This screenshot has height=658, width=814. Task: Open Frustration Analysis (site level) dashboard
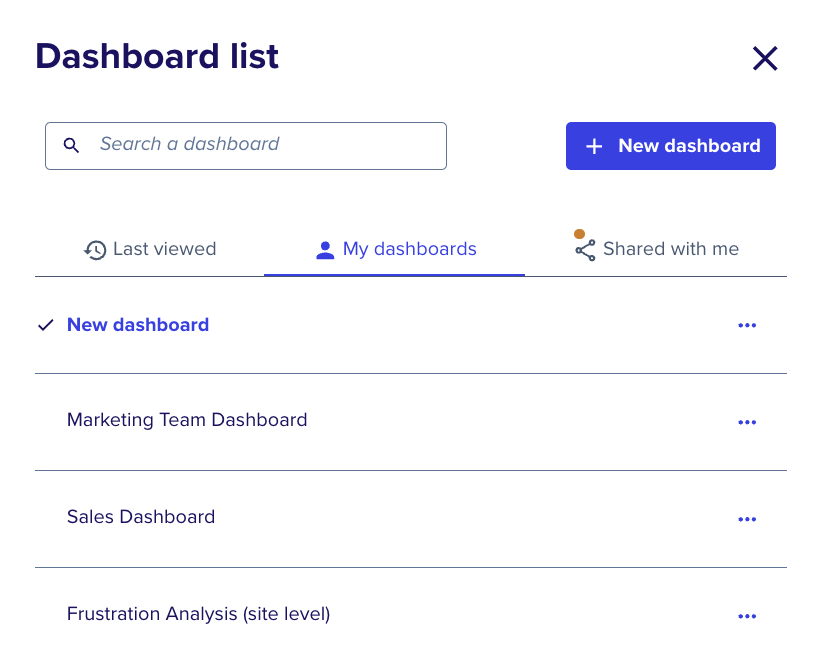198,614
